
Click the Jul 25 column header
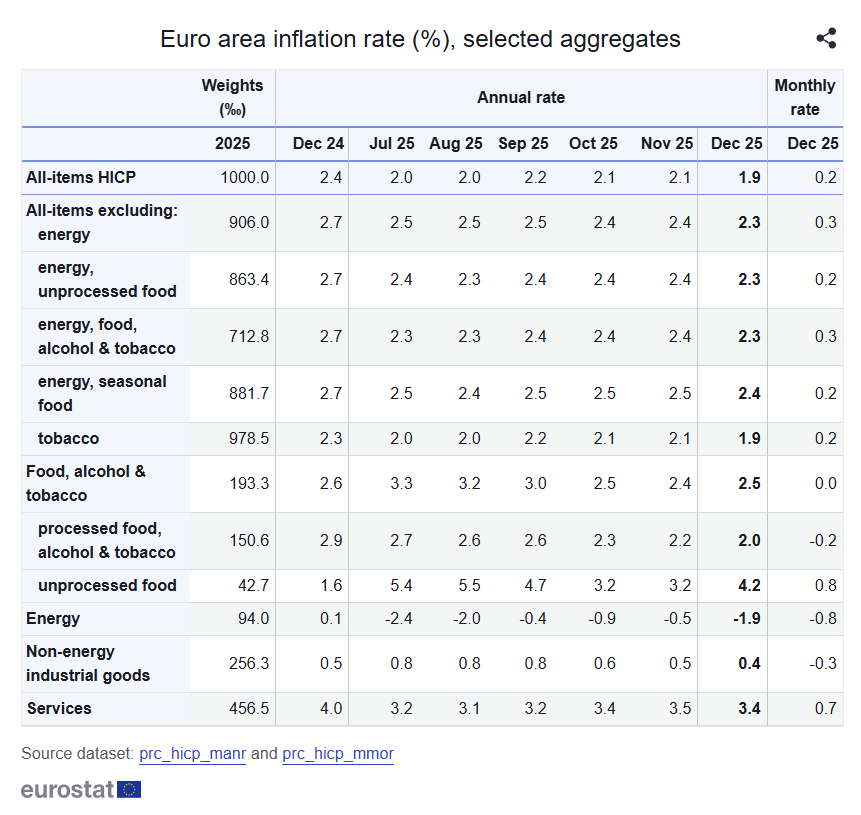392,143
